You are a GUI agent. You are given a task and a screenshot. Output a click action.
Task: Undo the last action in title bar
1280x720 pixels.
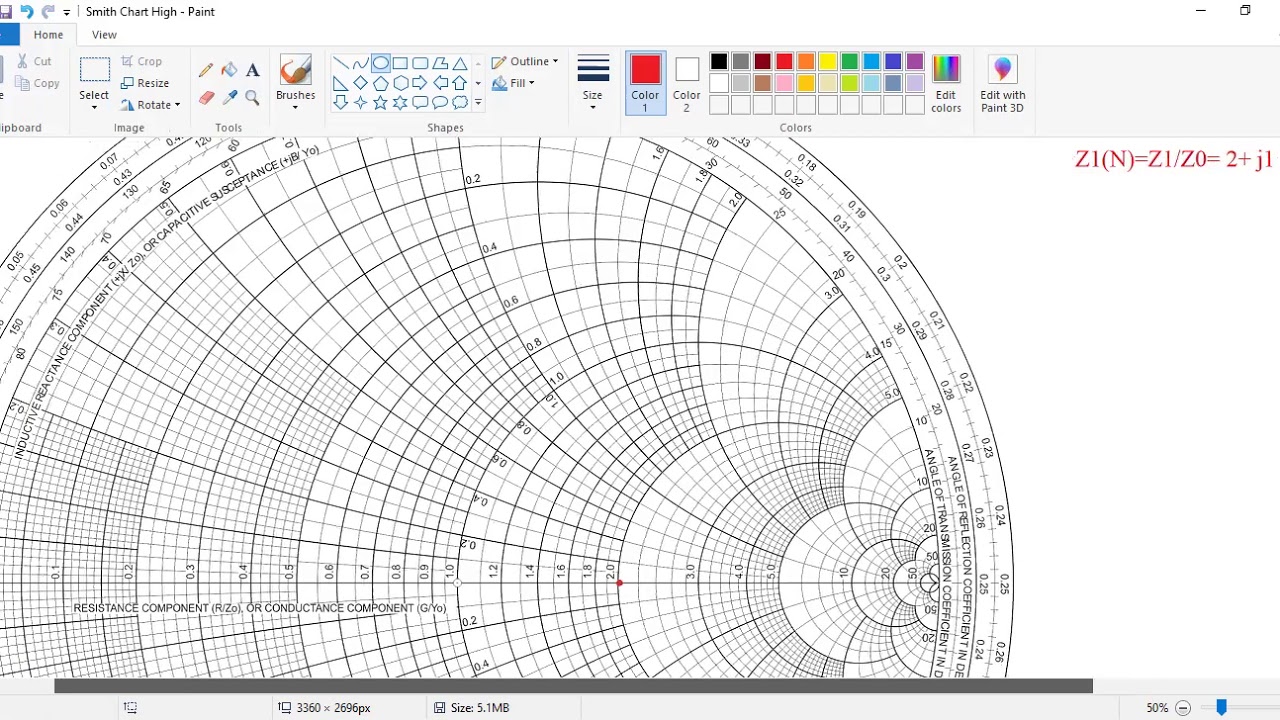coord(27,12)
